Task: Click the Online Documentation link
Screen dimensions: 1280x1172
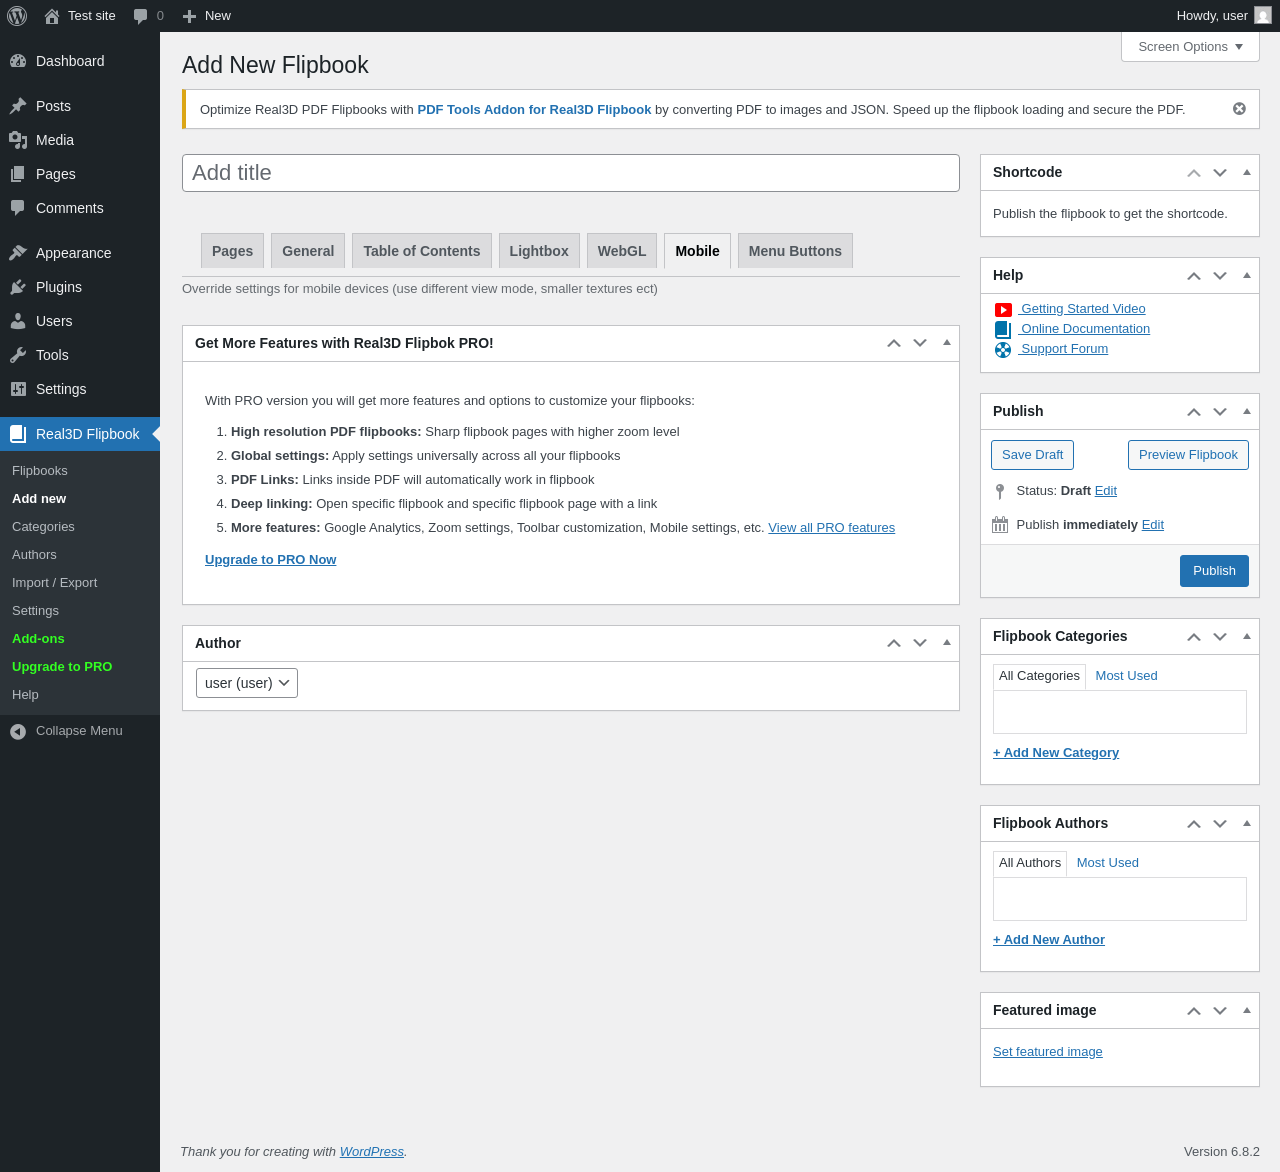Action: pos(1084,329)
